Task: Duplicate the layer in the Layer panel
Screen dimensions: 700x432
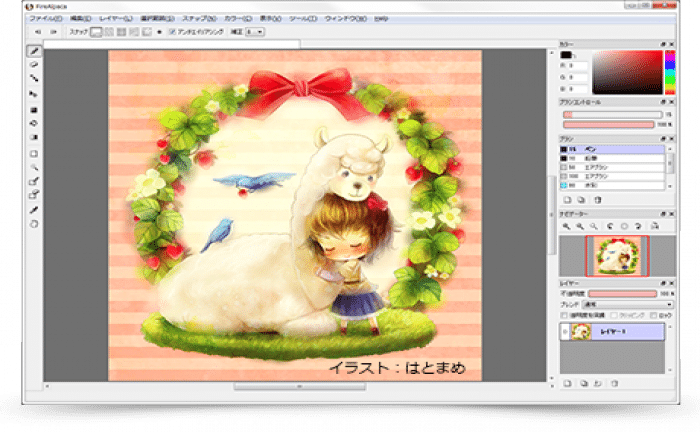Action: pyautogui.click(x=583, y=383)
